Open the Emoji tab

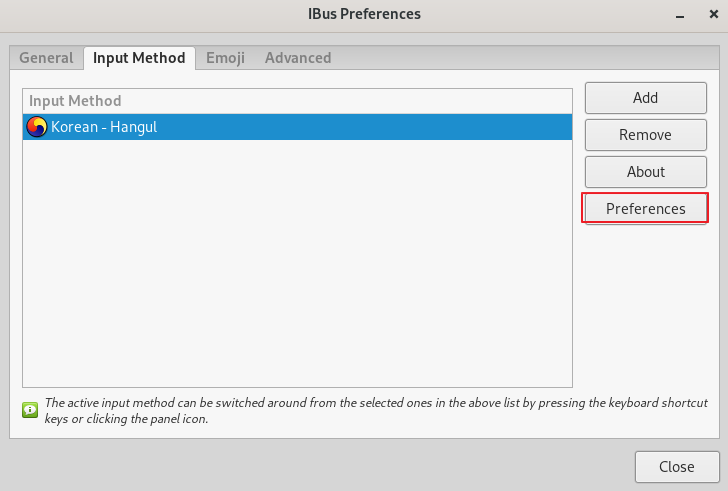pos(225,58)
